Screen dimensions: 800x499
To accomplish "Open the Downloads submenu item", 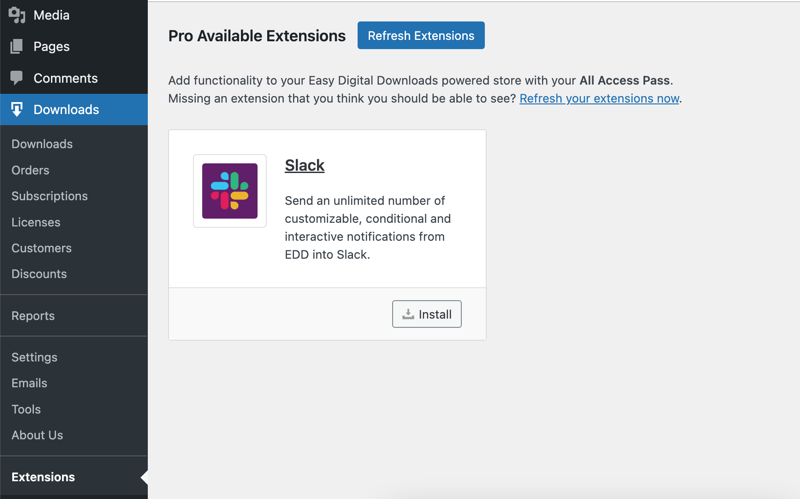I will click(x=42, y=144).
